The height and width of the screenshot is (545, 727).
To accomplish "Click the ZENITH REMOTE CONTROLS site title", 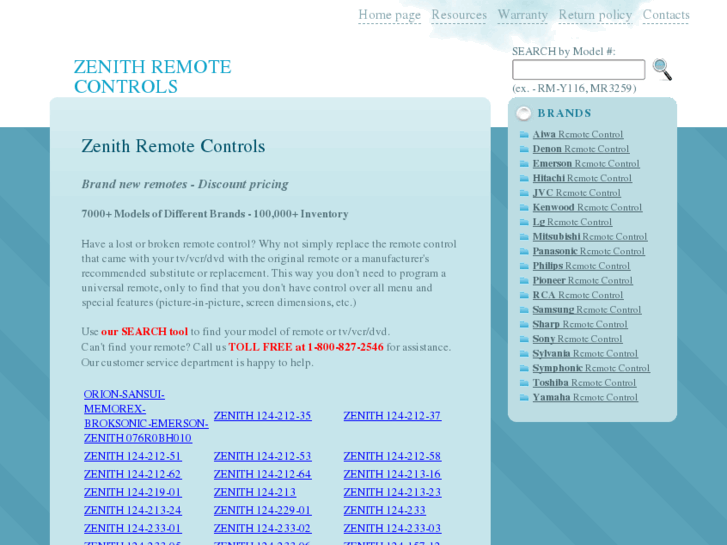I will click(153, 77).
